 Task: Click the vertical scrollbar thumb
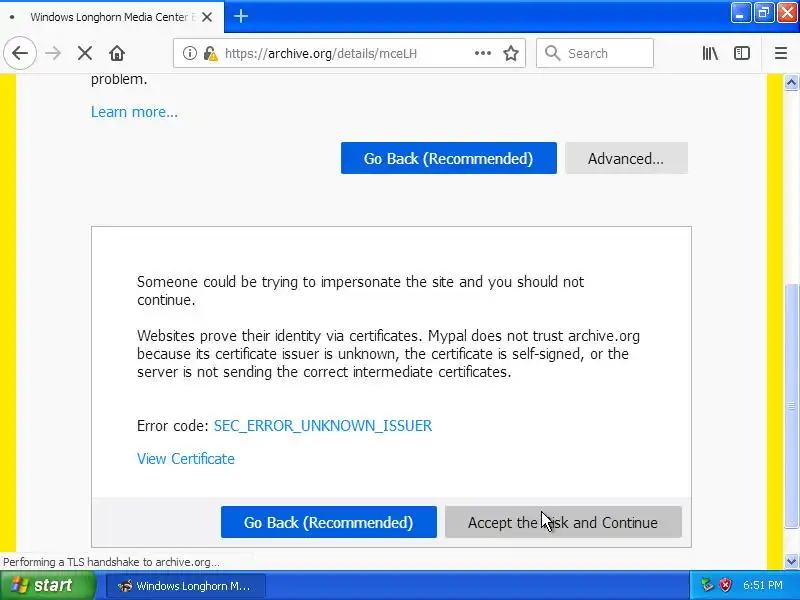[791, 406]
